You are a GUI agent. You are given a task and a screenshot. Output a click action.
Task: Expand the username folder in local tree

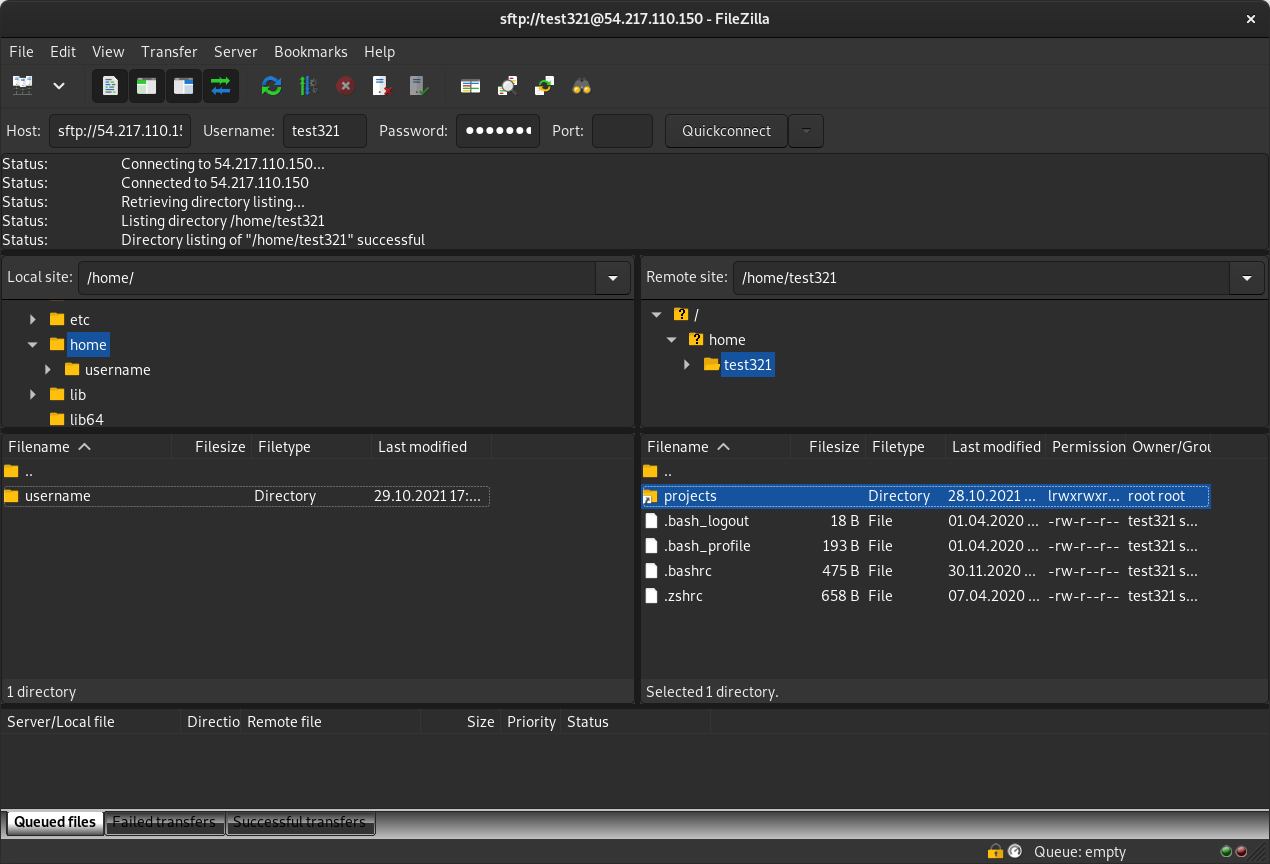tap(48, 370)
